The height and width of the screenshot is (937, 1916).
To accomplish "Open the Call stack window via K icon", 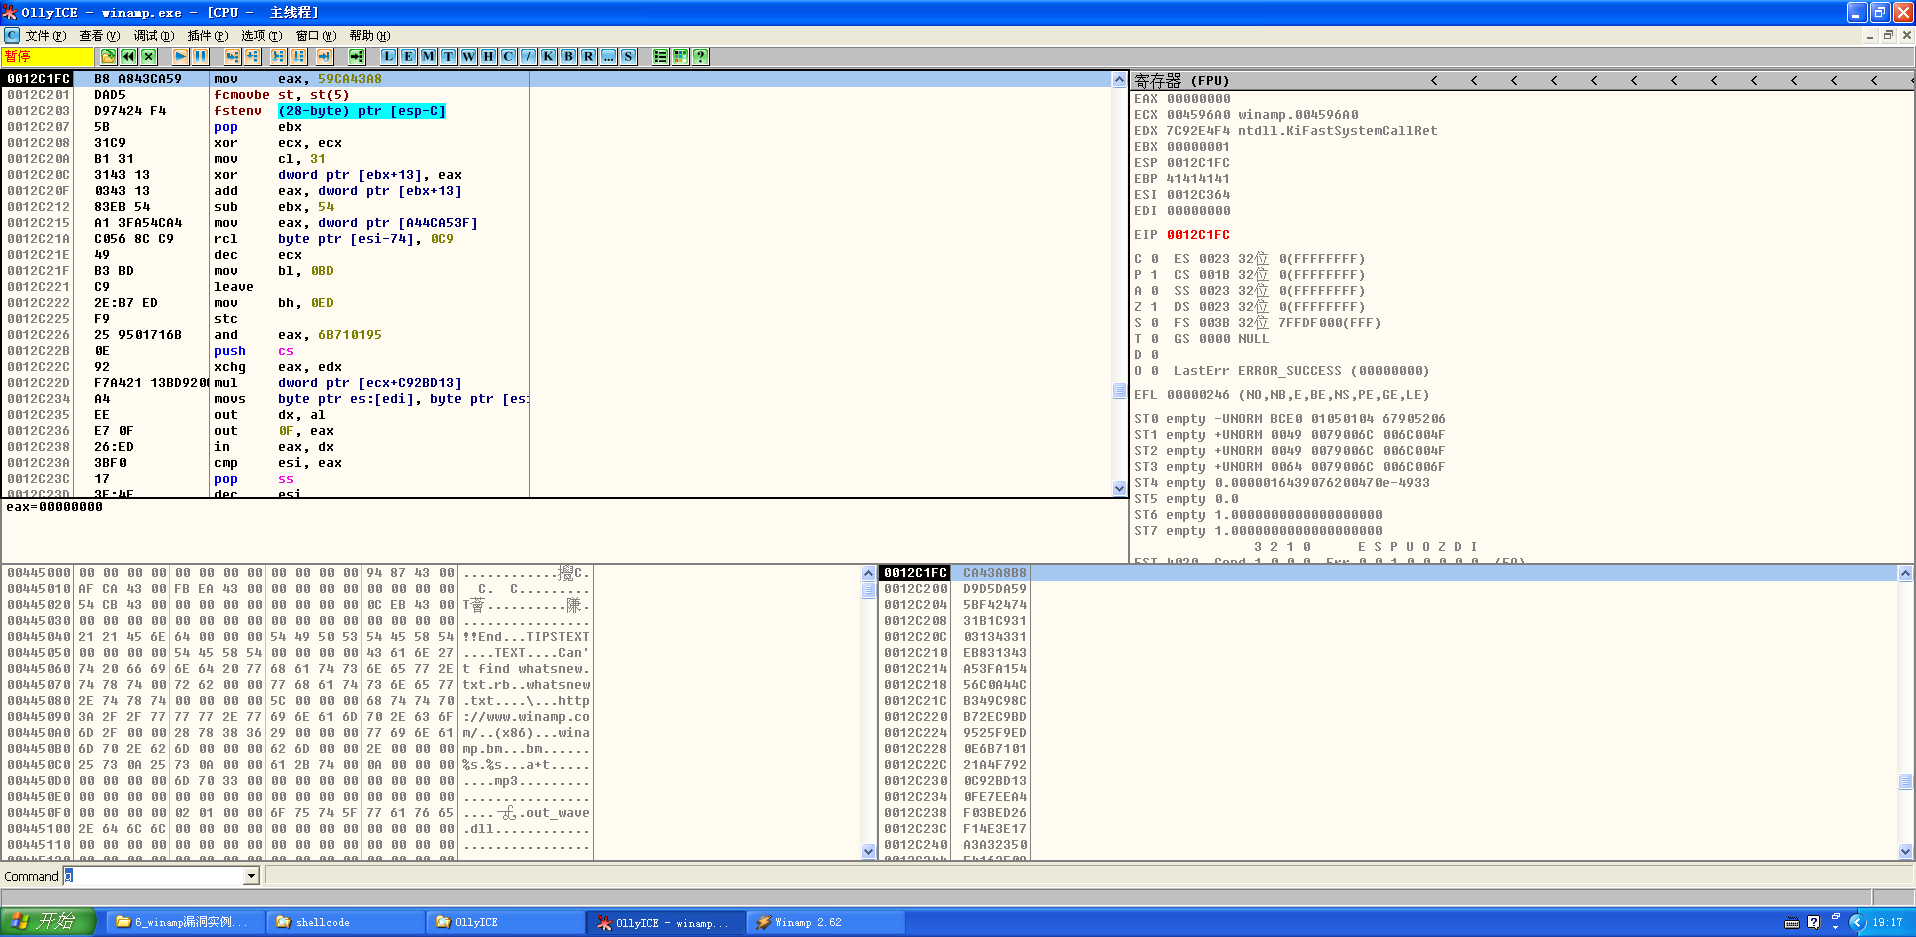I will click(548, 57).
